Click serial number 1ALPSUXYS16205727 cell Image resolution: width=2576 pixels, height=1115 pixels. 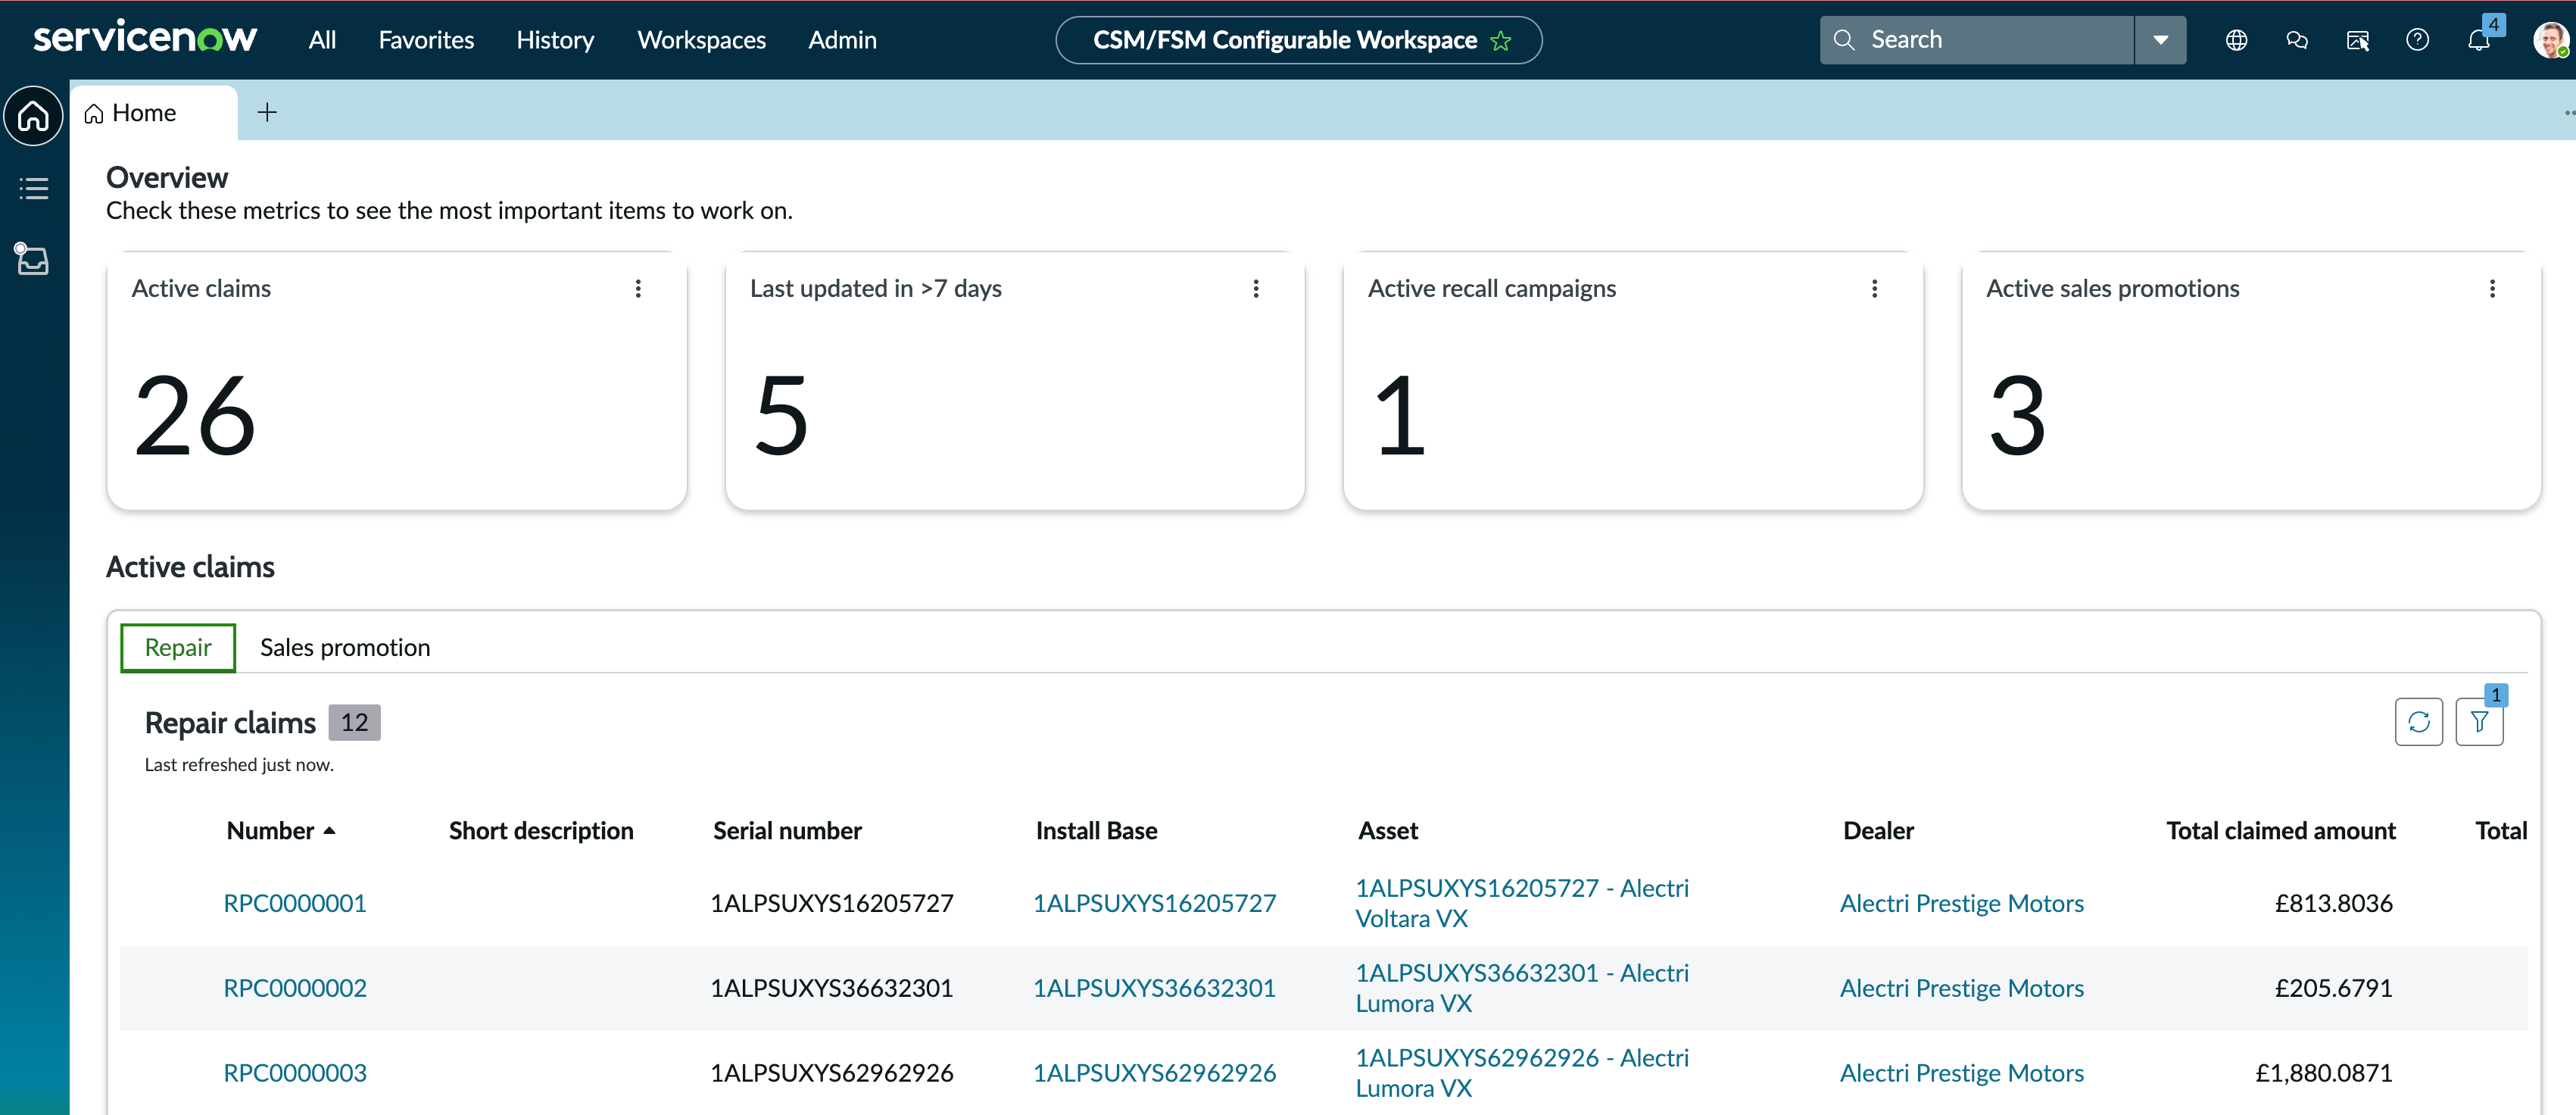(x=831, y=903)
